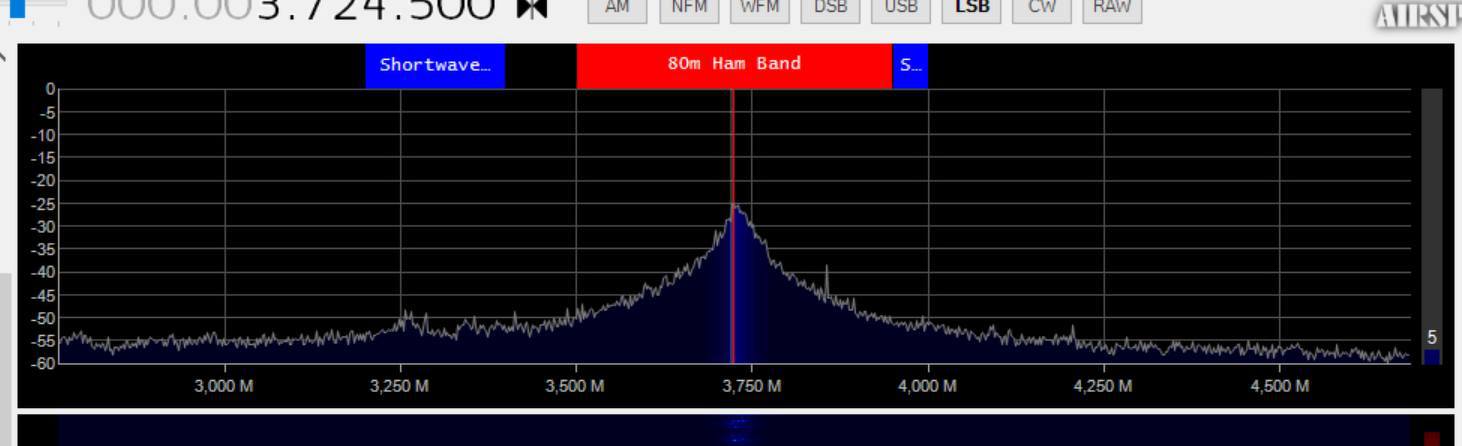Choose the LSB mode button
Viewport: 1462px width, 446px height.
click(971, 9)
